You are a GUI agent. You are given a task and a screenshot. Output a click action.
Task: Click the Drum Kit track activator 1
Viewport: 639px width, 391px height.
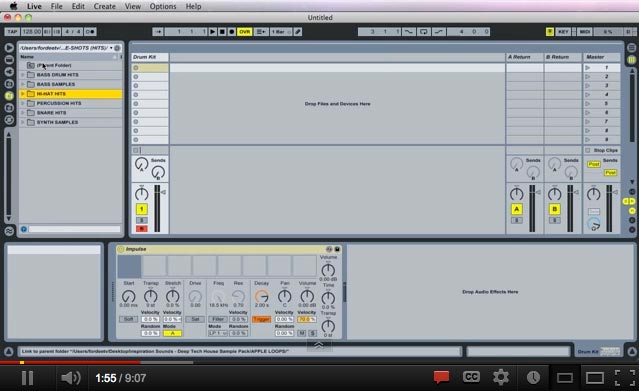(x=141, y=210)
